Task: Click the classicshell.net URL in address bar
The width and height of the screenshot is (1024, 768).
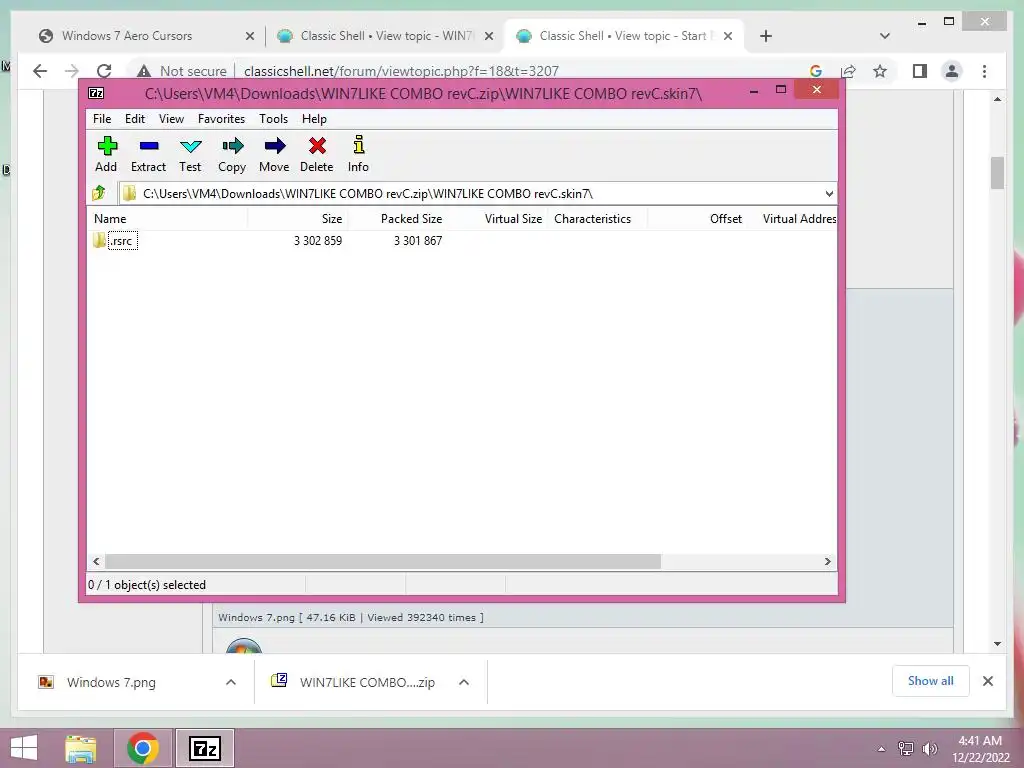Action: tap(402, 71)
